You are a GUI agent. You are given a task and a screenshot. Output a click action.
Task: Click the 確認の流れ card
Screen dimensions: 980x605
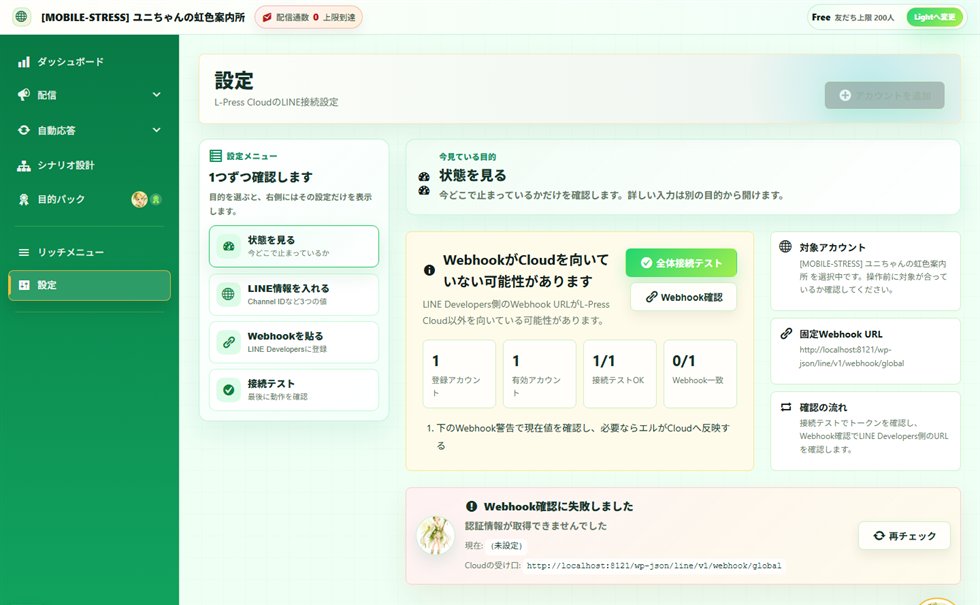865,431
